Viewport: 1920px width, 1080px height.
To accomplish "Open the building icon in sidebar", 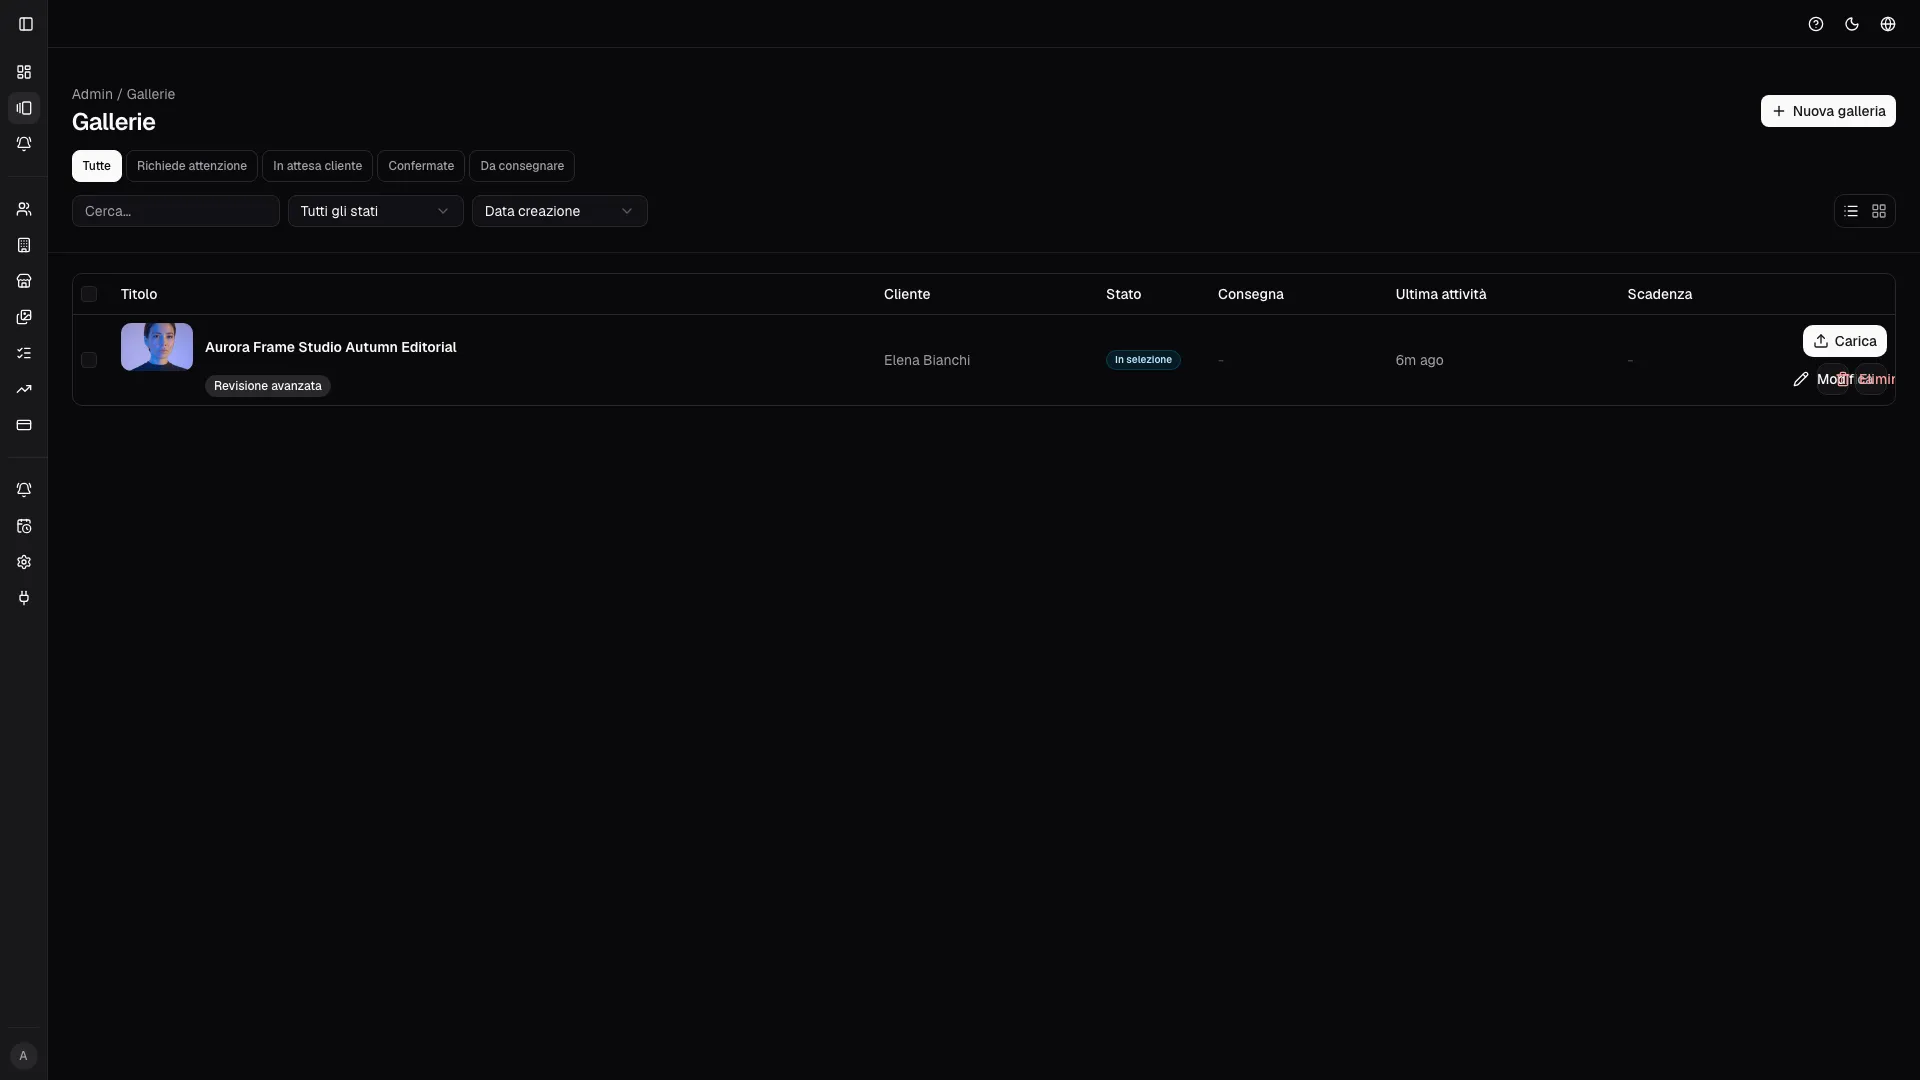I will coord(24,245).
